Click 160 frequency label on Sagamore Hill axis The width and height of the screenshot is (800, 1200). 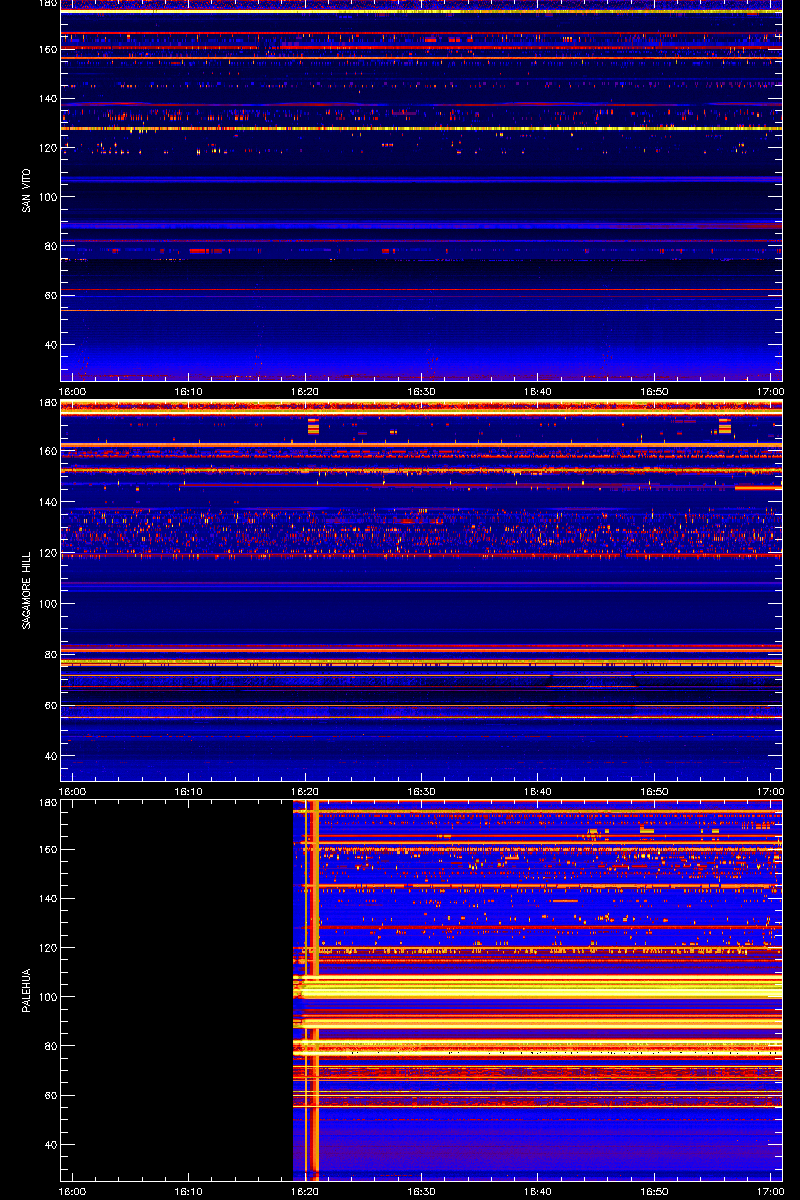48,451
